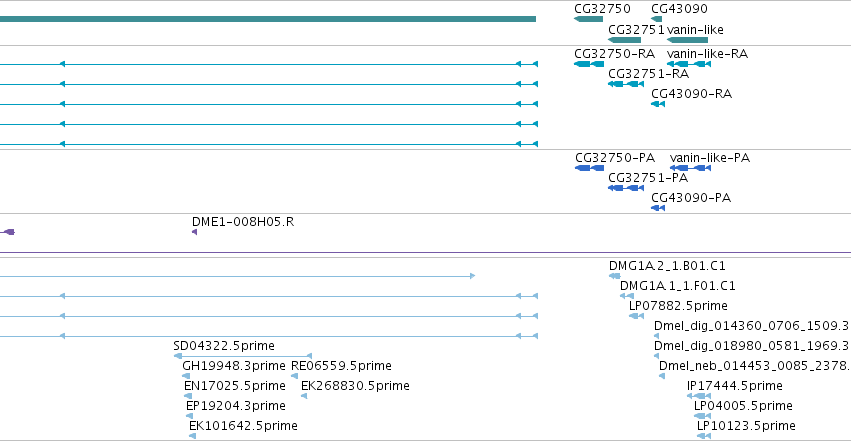This screenshot has width=851, height=441.
Task: Click the vanin-like-RA transcript glyph
Action: tap(689, 64)
